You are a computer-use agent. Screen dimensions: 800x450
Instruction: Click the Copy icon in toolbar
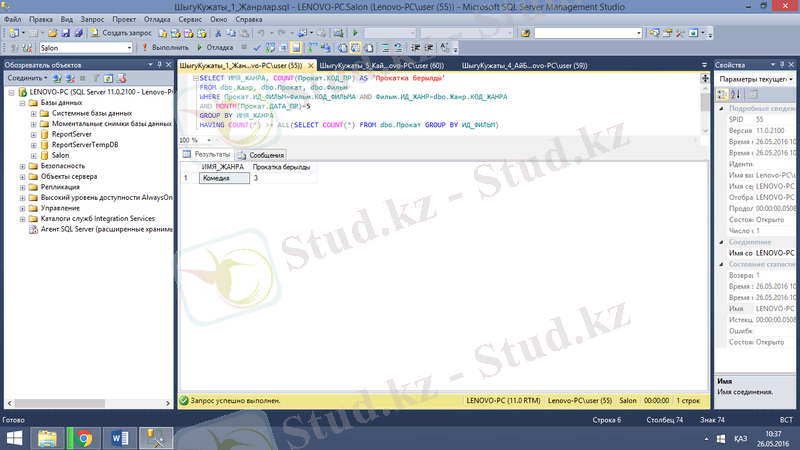tap(231, 33)
